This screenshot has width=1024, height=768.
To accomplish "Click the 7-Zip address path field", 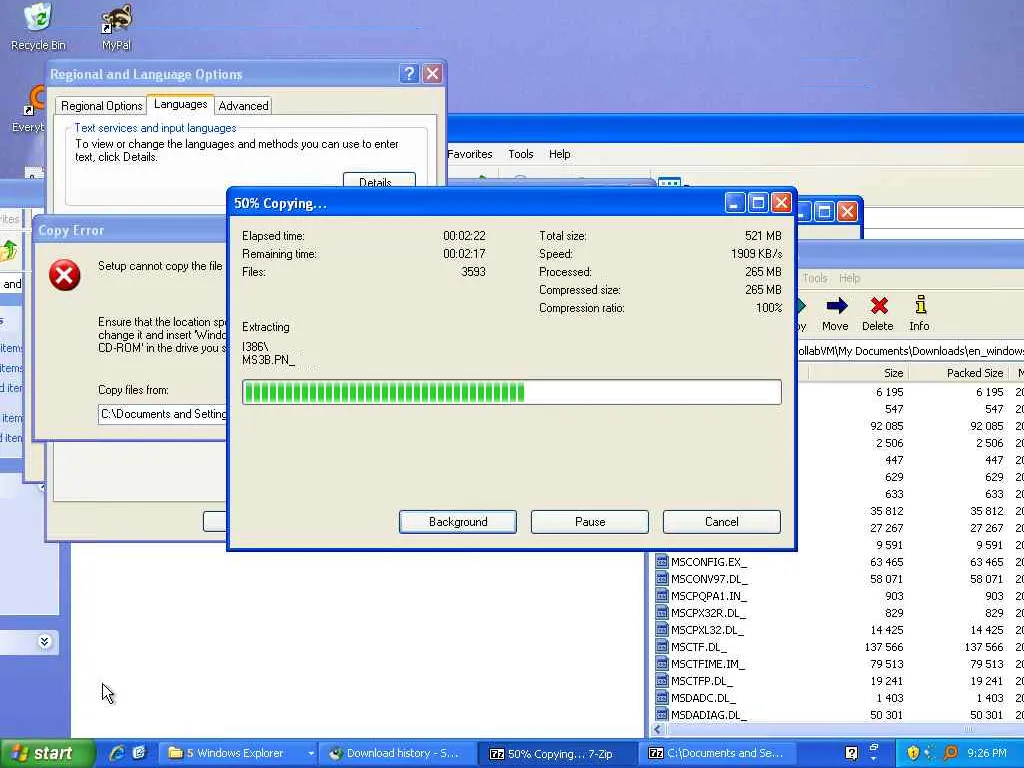I will [910, 351].
